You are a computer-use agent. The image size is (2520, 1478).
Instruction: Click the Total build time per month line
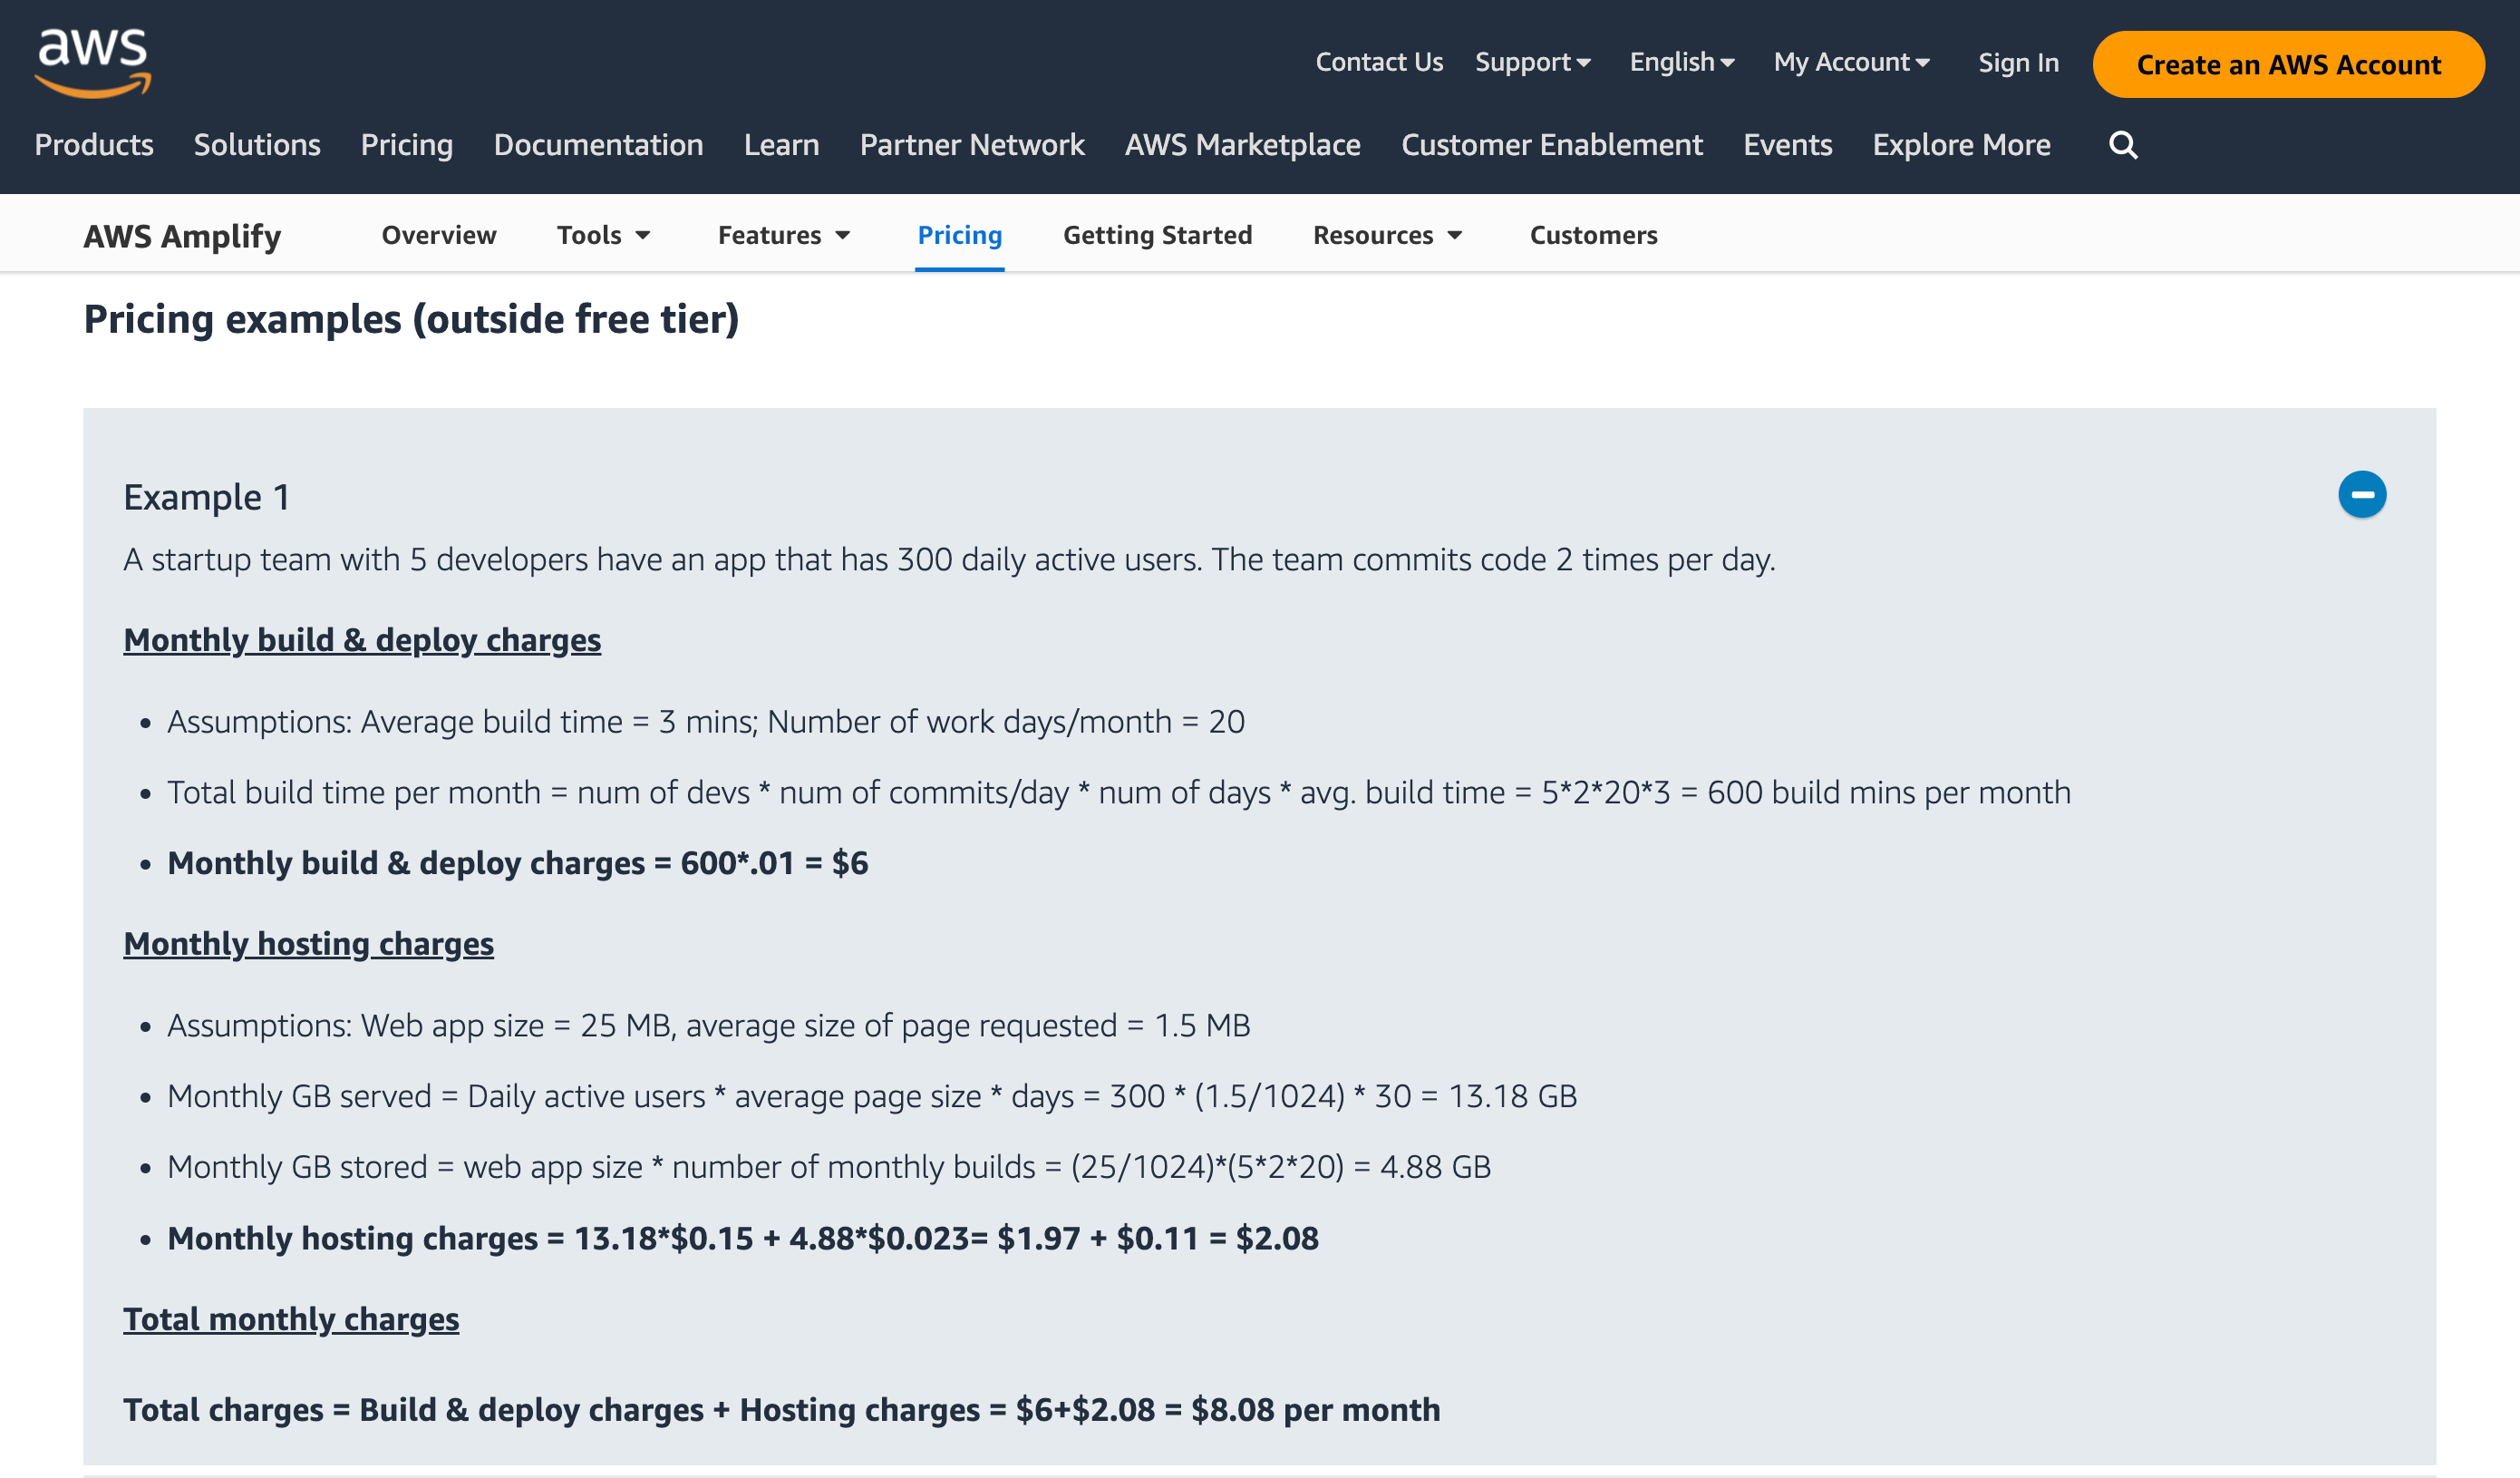[x=1119, y=792]
